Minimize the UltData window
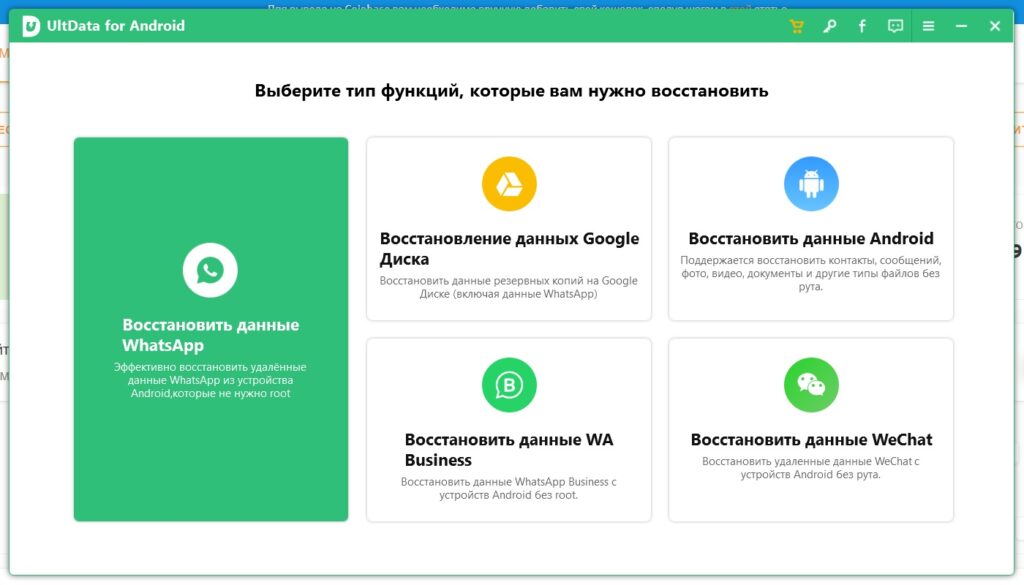 click(x=961, y=26)
